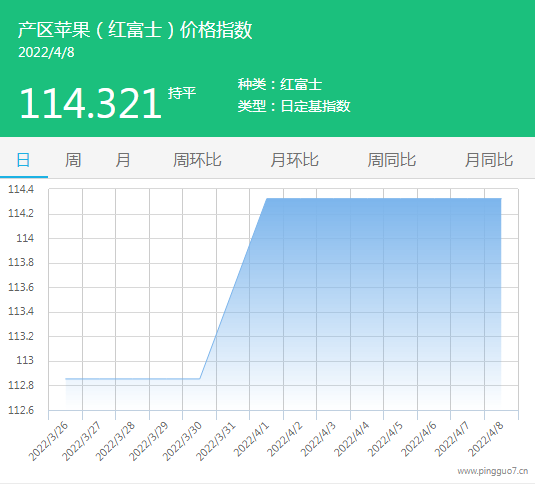This screenshot has width=535, height=484.
Task: Click the 2022/4/8 x-axis date label
Action: click(485, 439)
